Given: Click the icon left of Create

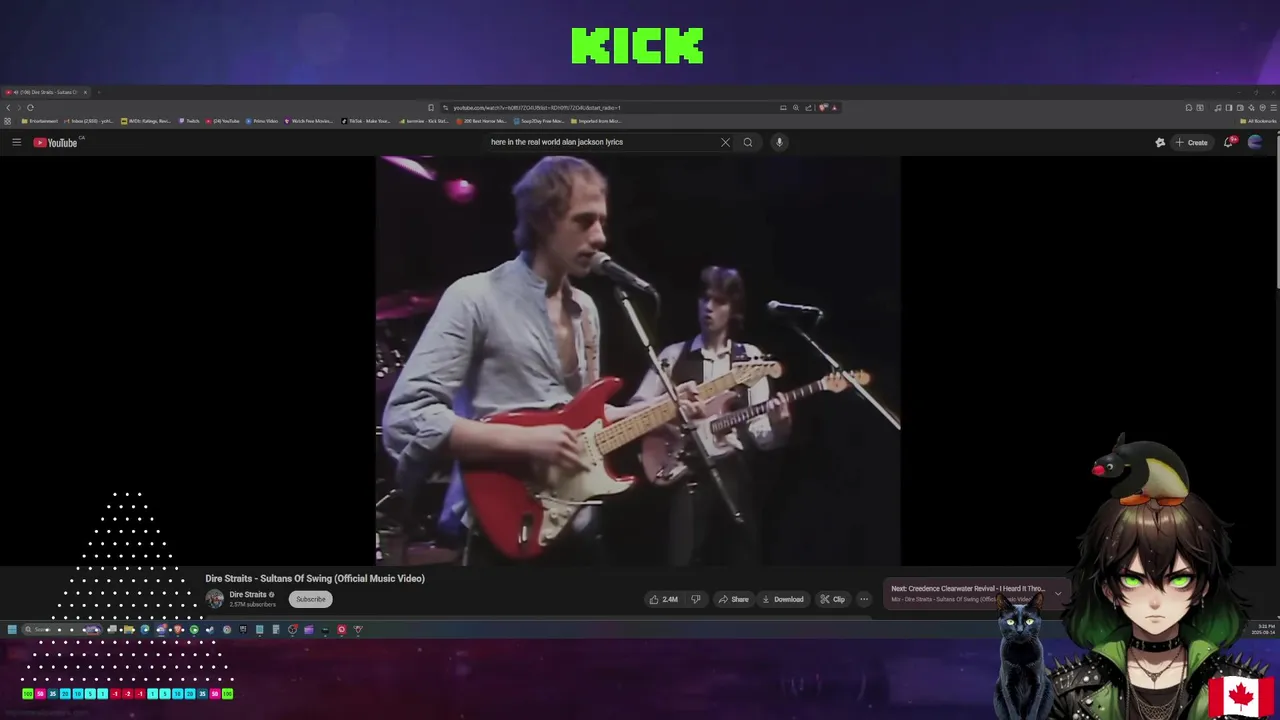Looking at the screenshot, I should pos(1160,142).
